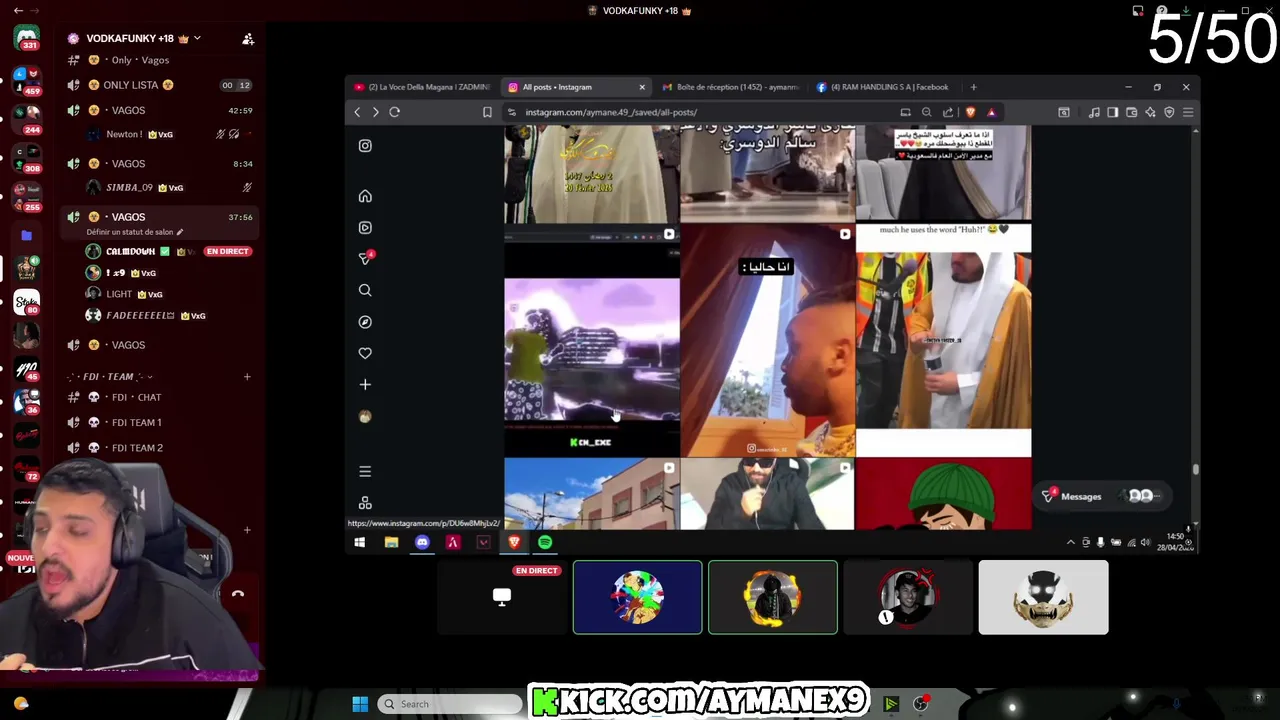The image size is (1280, 720).
Task: Open the Stake server with badge 80
Action: point(27,301)
